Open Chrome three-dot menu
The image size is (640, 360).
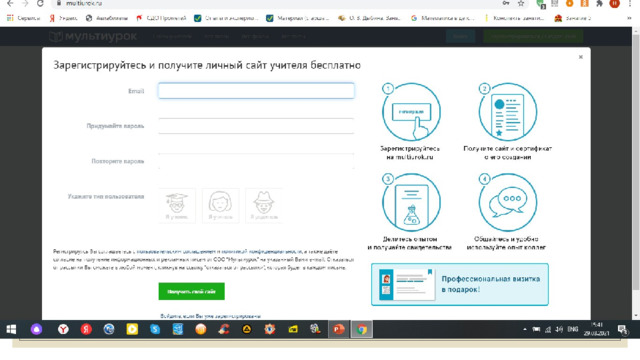(x=630, y=3)
